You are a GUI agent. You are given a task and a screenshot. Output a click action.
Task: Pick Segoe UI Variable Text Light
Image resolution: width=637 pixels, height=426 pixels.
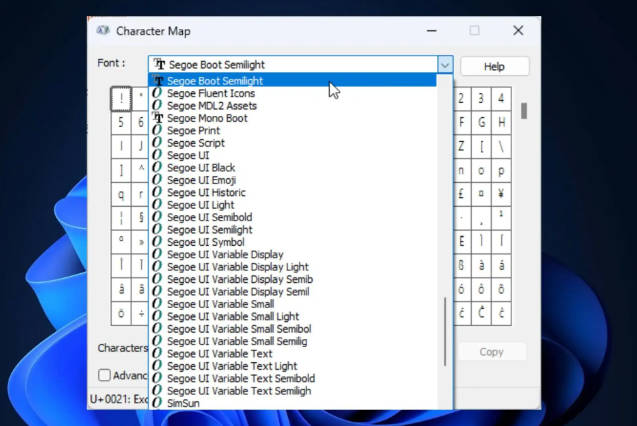tap(293, 366)
